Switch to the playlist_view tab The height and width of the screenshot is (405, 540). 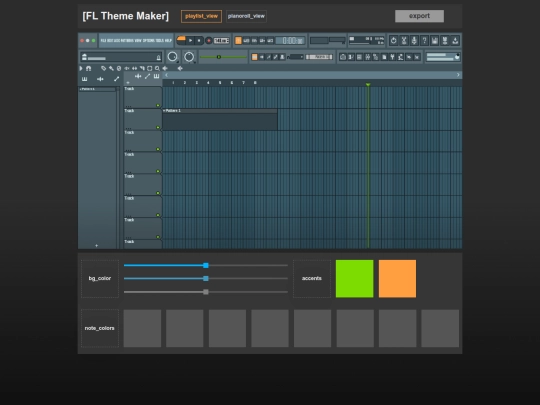201,16
